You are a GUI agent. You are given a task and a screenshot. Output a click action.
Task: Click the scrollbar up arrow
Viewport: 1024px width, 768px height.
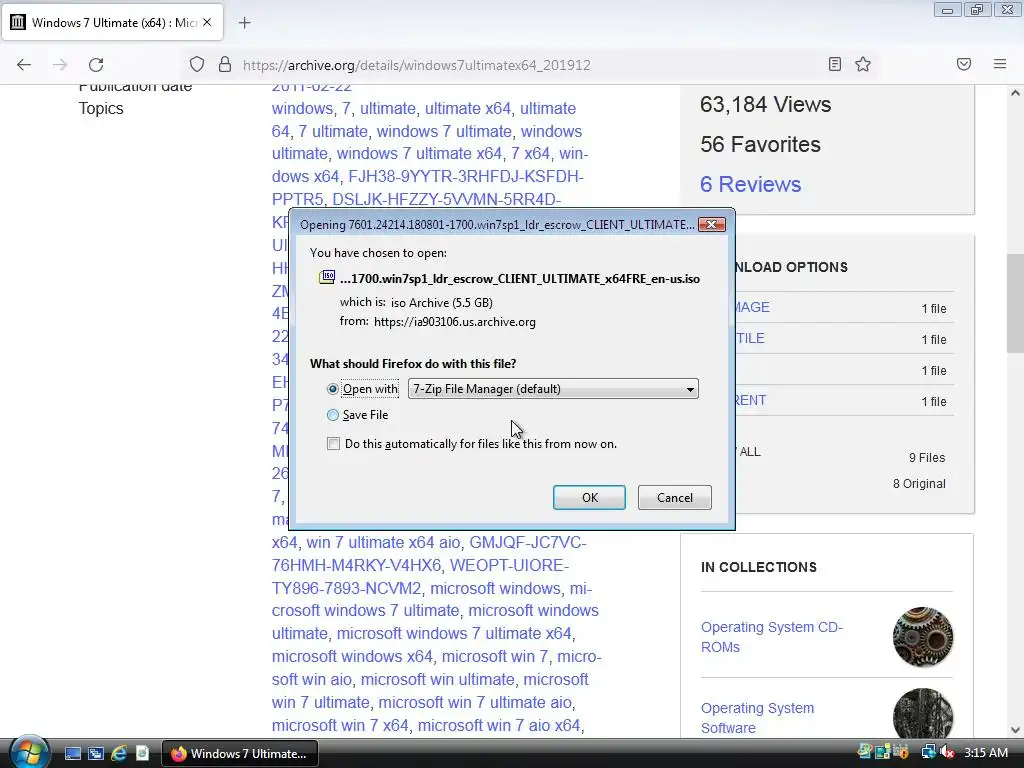[x=1015, y=93]
